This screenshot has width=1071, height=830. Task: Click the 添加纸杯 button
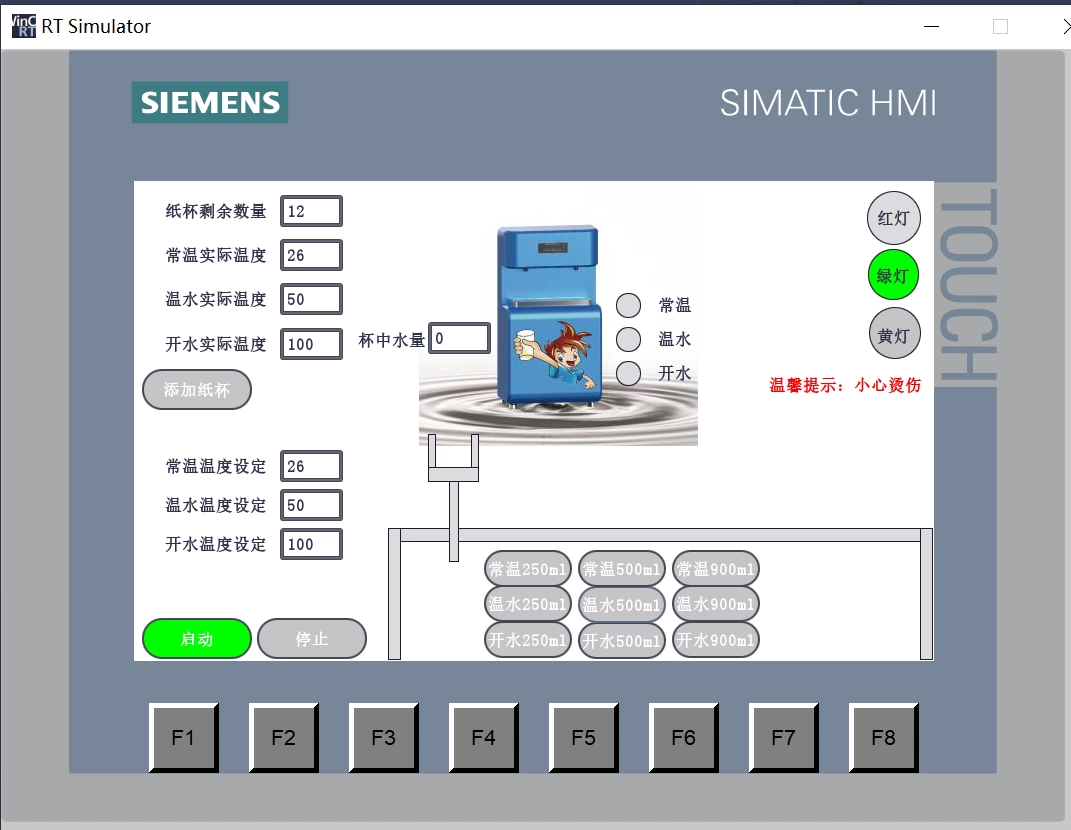[197, 390]
